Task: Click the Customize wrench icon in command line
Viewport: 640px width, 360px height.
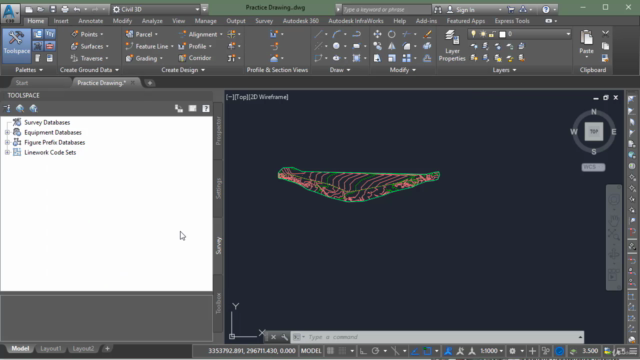Action: tap(284, 337)
